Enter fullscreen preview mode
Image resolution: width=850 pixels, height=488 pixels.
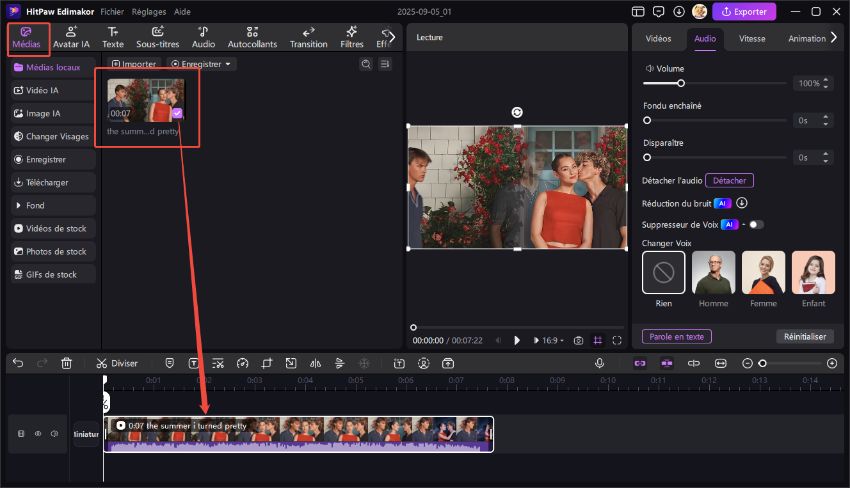(x=617, y=340)
